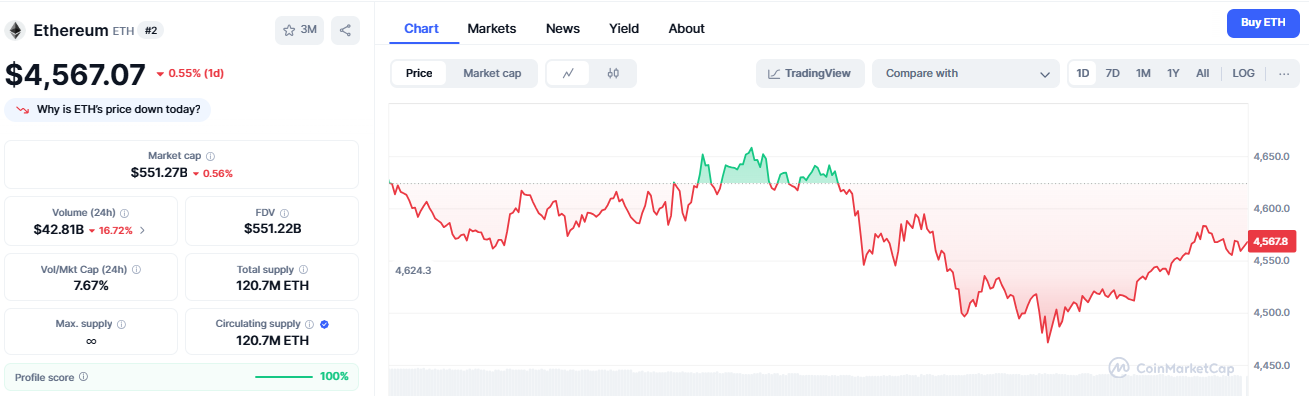Image resolution: width=1309 pixels, height=396 pixels.
Task: Open the Yield tab
Action: pyautogui.click(x=624, y=28)
